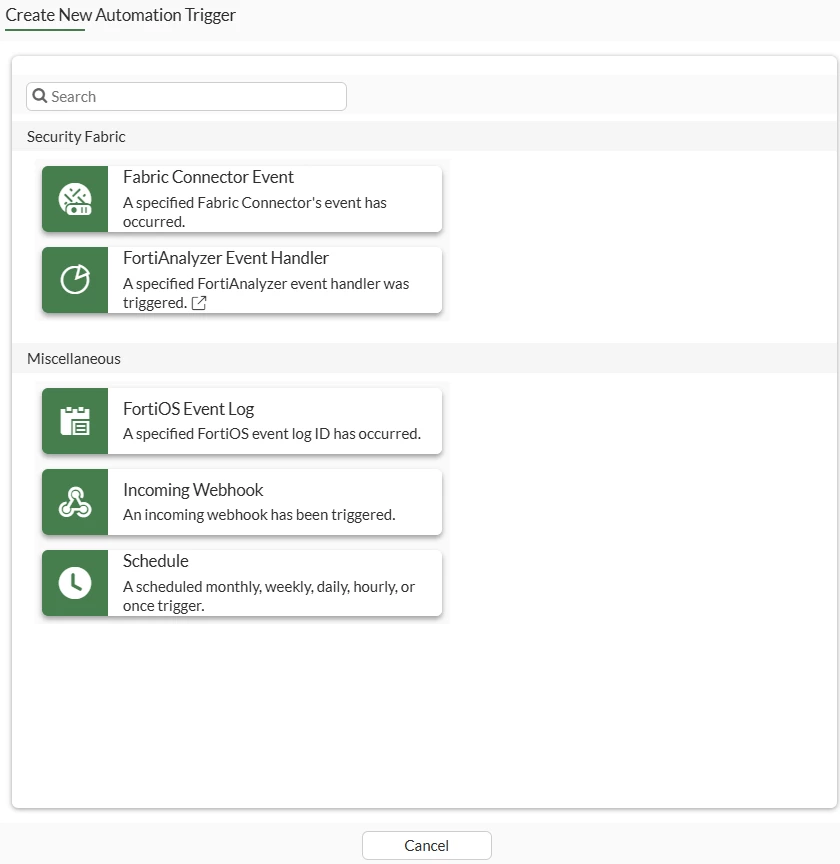The width and height of the screenshot is (840, 864).
Task: Focus the Search input field
Action: pyautogui.click(x=186, y=96)
